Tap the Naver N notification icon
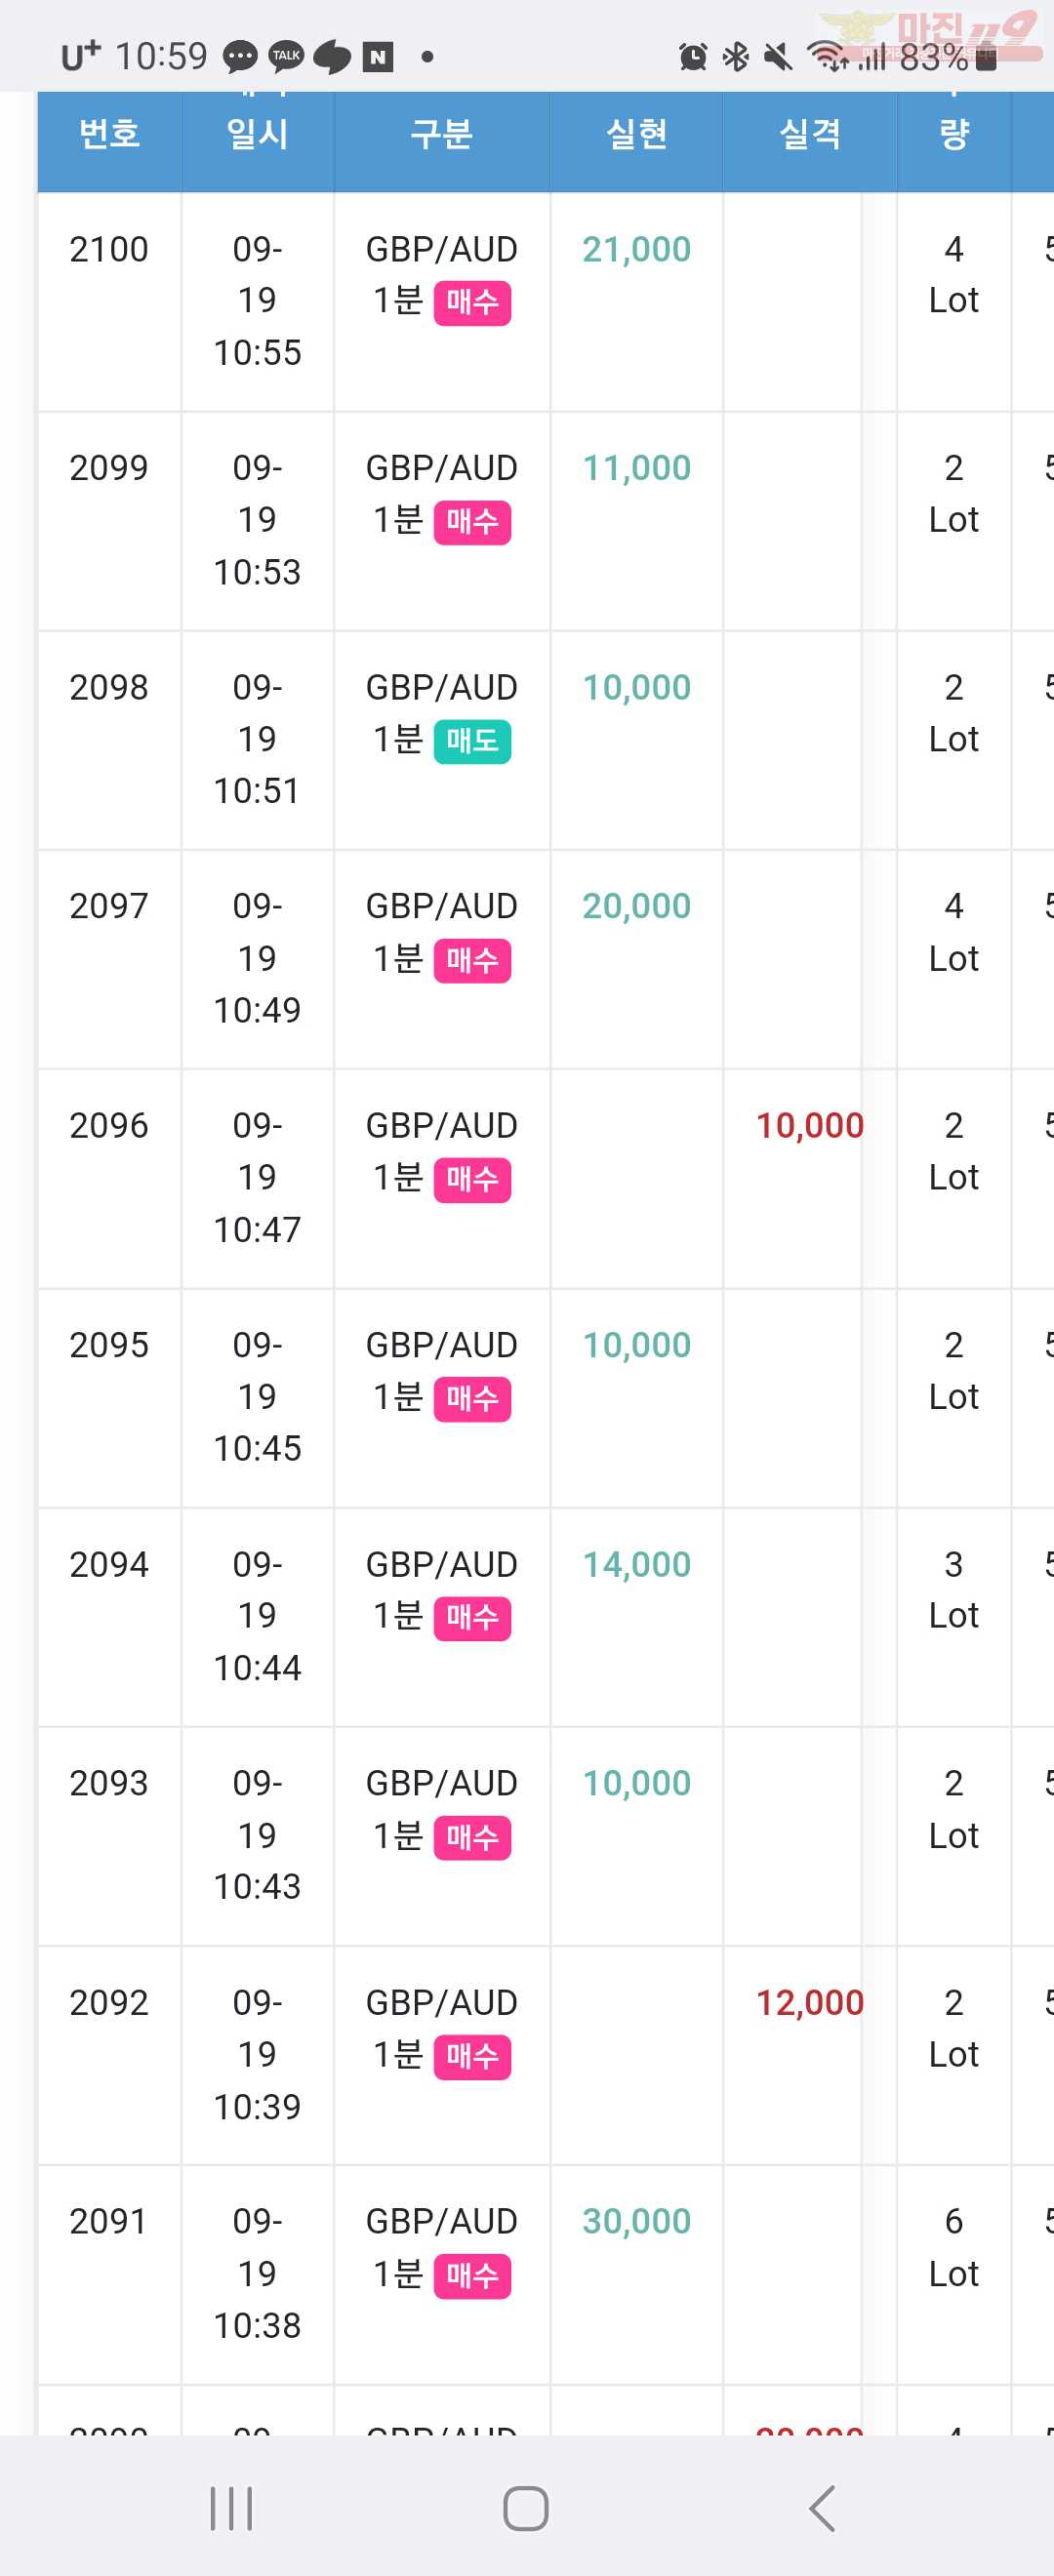 tap(378, 57)
